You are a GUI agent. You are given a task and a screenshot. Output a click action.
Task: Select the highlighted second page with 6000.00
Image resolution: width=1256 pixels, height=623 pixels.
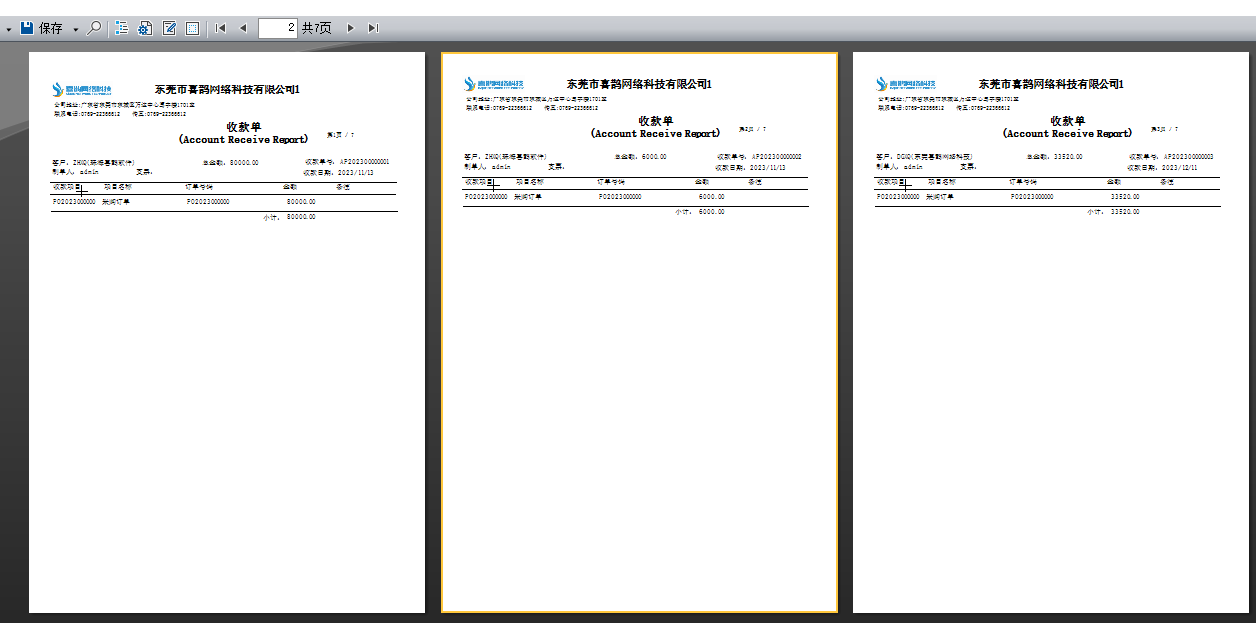[639, 332]
